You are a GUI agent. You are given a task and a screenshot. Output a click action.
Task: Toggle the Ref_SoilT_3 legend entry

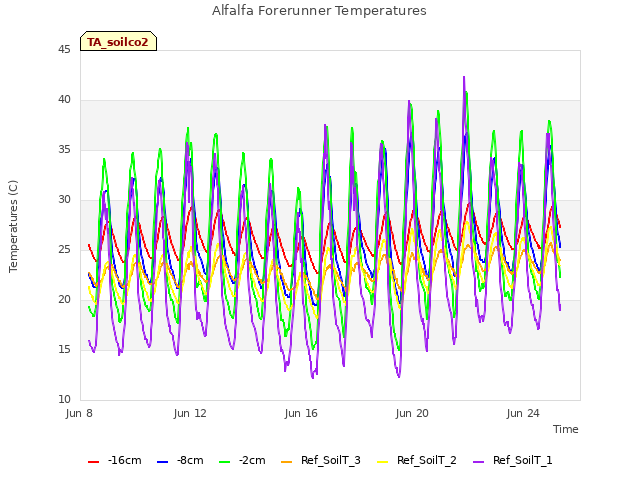(321, 461)
